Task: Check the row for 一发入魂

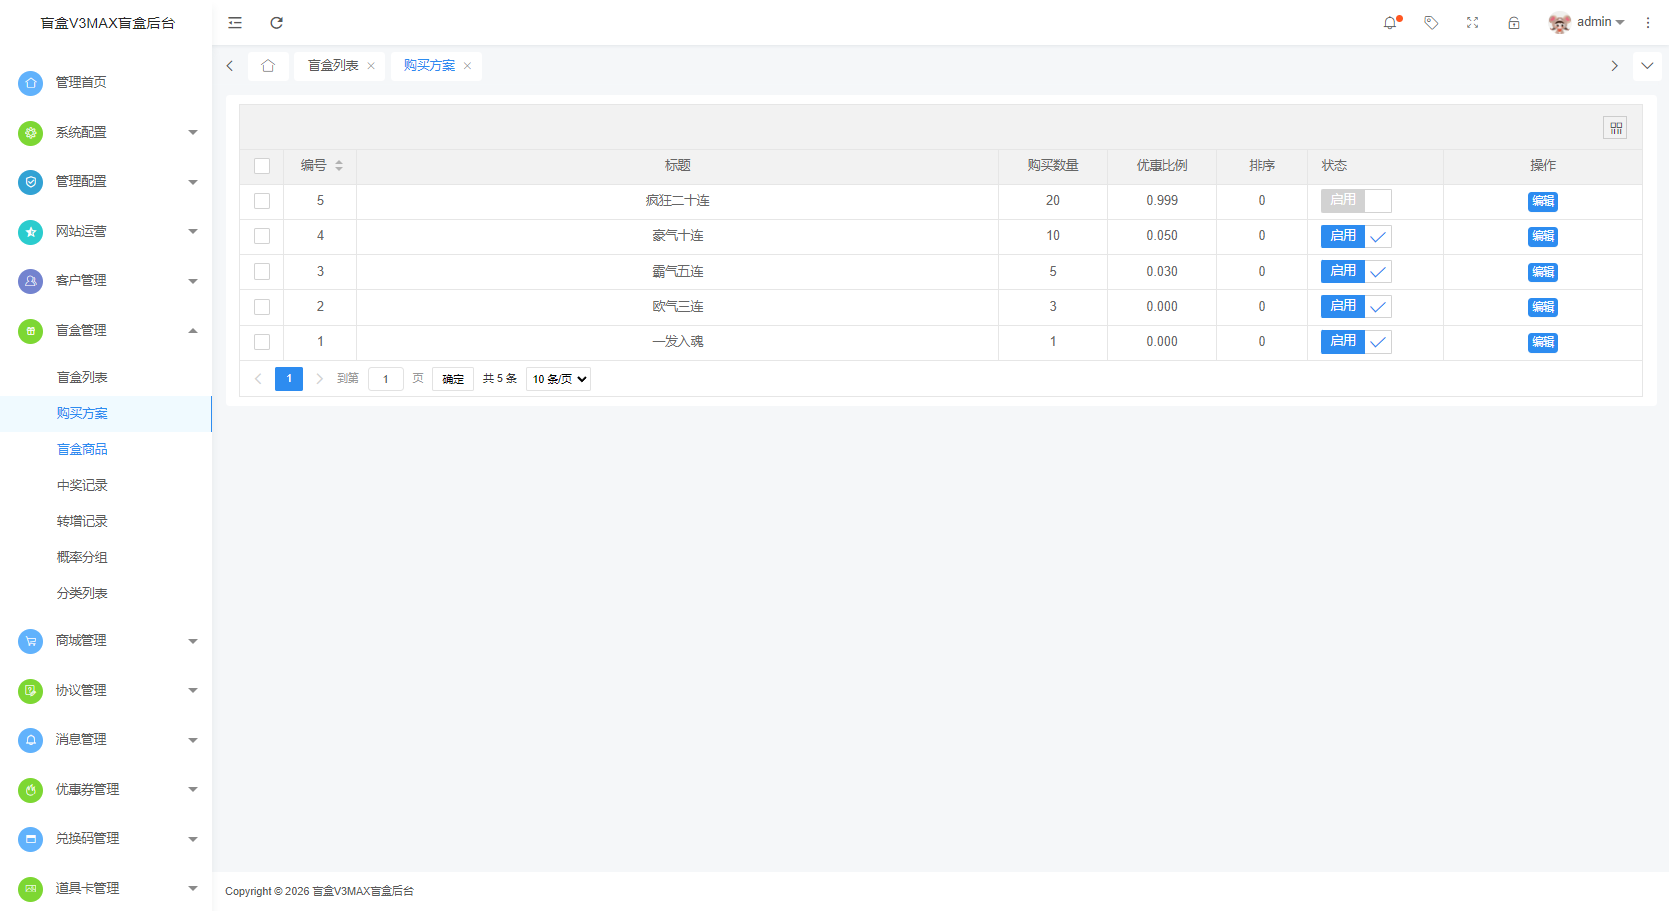Action: pos(262,342)
